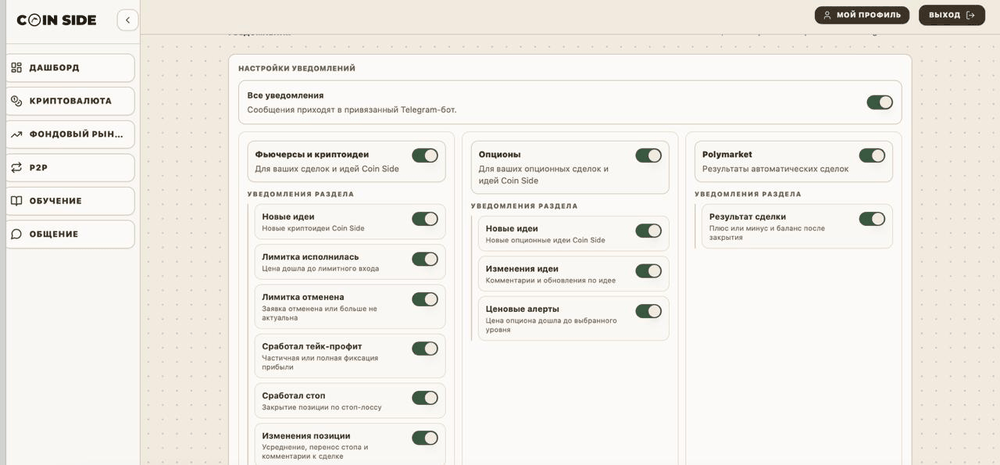Disable Лимитка исполнилась notifications
The image size is (1000, 465).
(425, 259)
